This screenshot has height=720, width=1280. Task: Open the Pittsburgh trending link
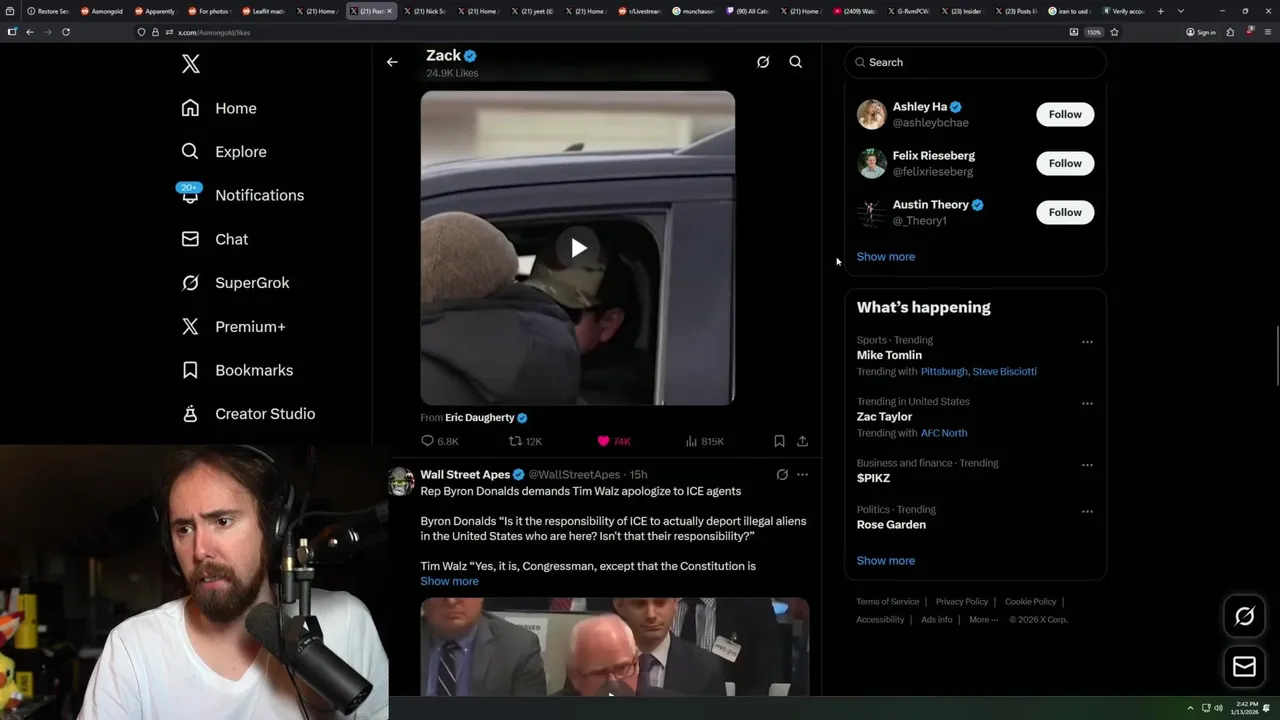pos(944,372)
